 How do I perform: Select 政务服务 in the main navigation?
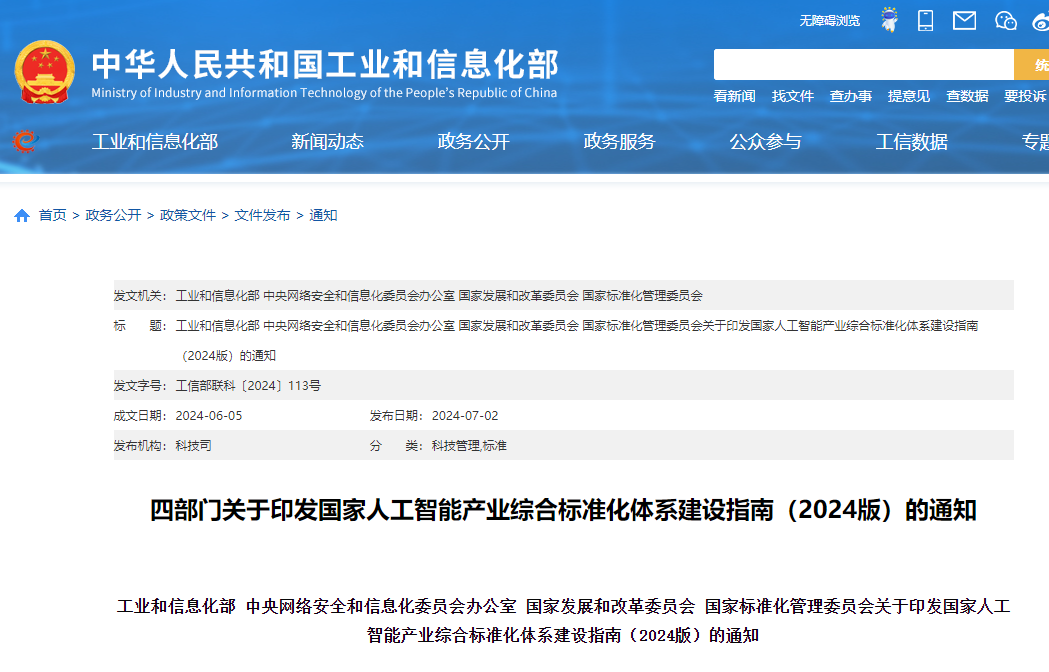click(619, 142)
